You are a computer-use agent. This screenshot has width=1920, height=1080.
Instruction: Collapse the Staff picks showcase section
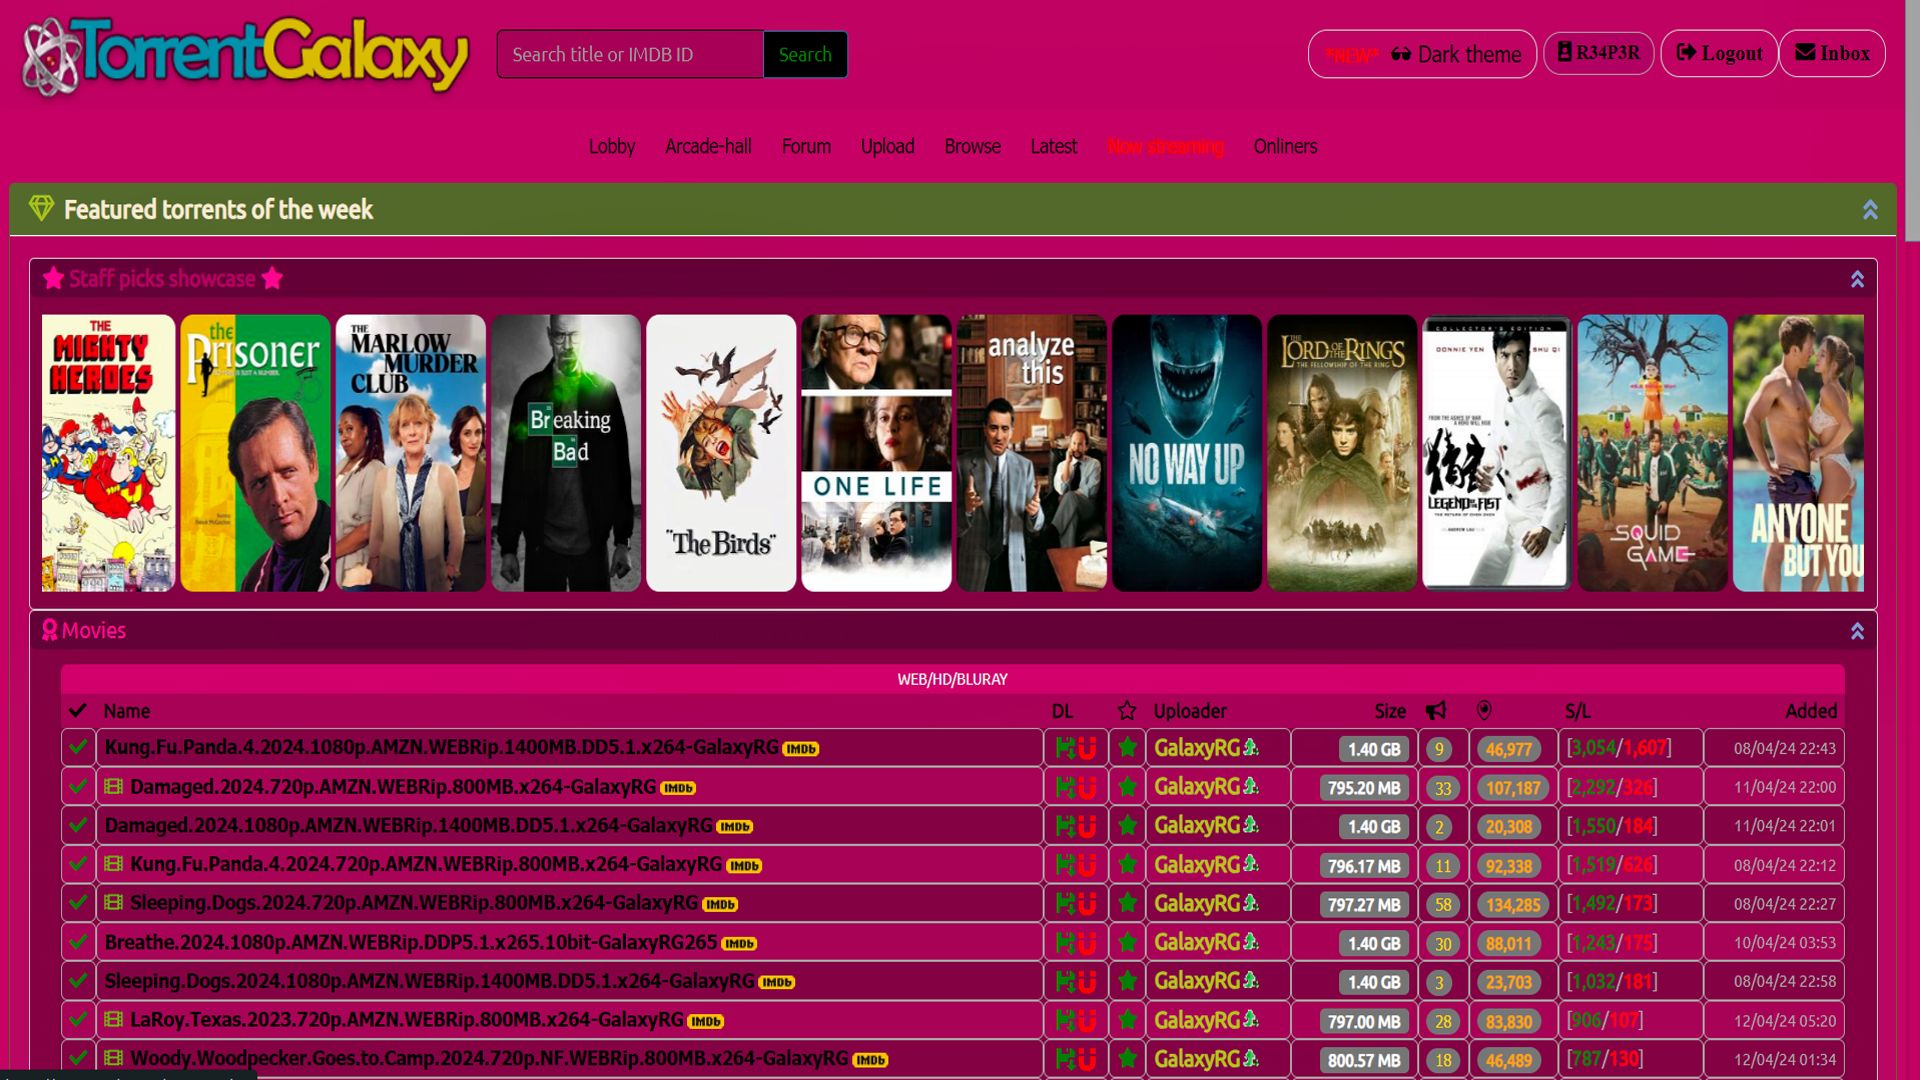(1857, 279)
